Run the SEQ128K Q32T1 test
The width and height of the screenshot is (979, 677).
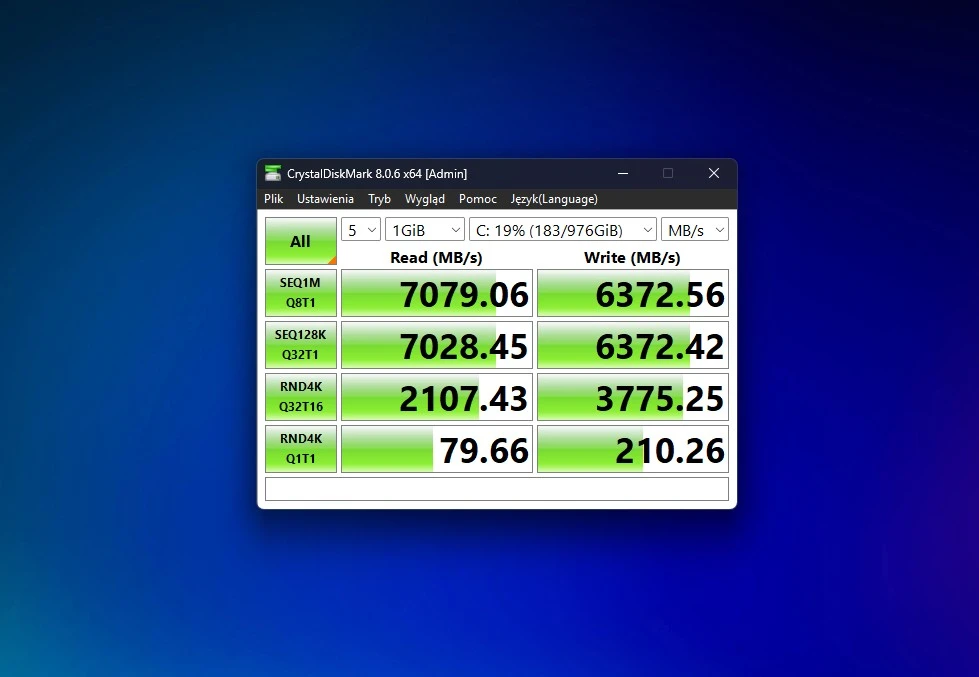point(300,344)
